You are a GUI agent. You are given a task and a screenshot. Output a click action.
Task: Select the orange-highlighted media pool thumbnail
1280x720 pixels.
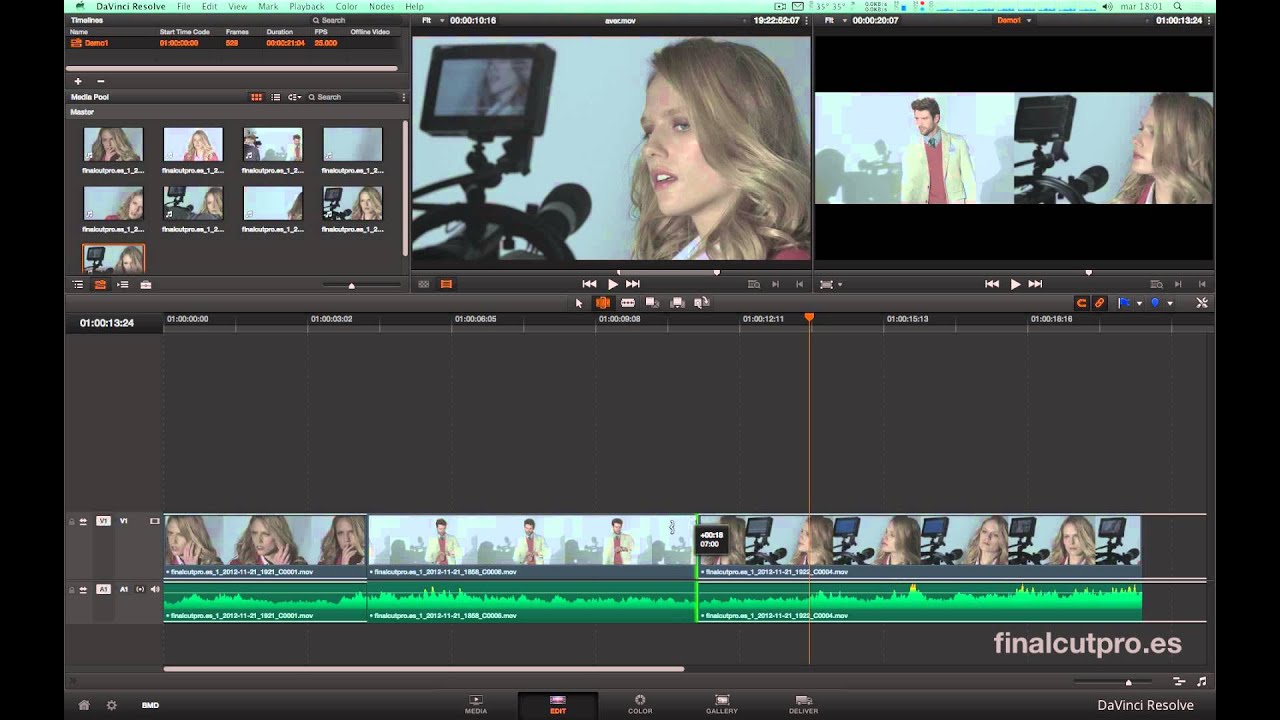click(x=113, y=259)
